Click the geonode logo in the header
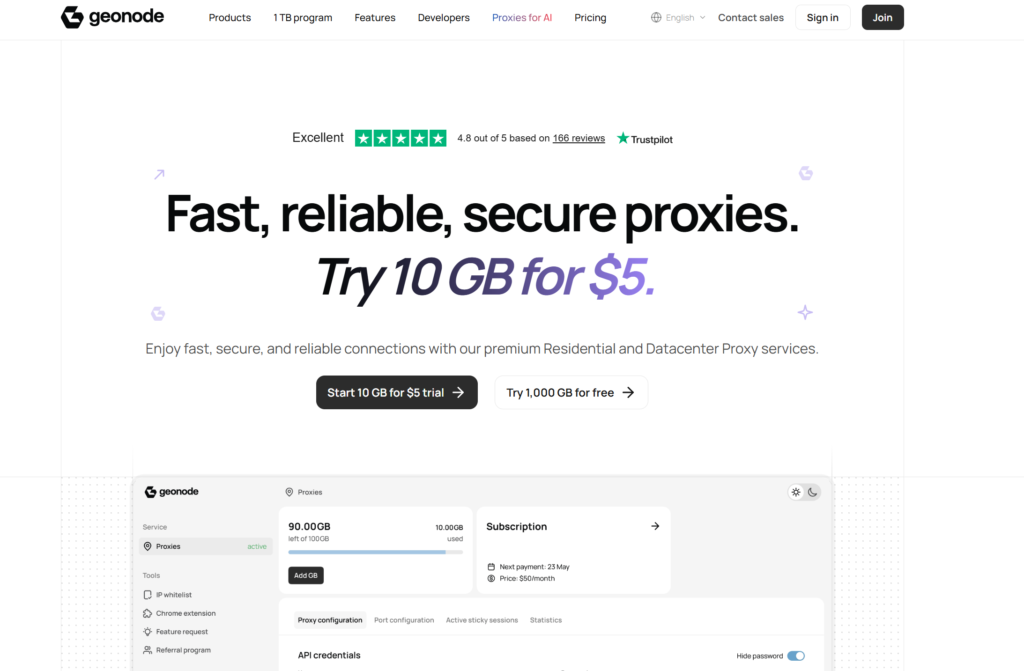 (112, 17)
